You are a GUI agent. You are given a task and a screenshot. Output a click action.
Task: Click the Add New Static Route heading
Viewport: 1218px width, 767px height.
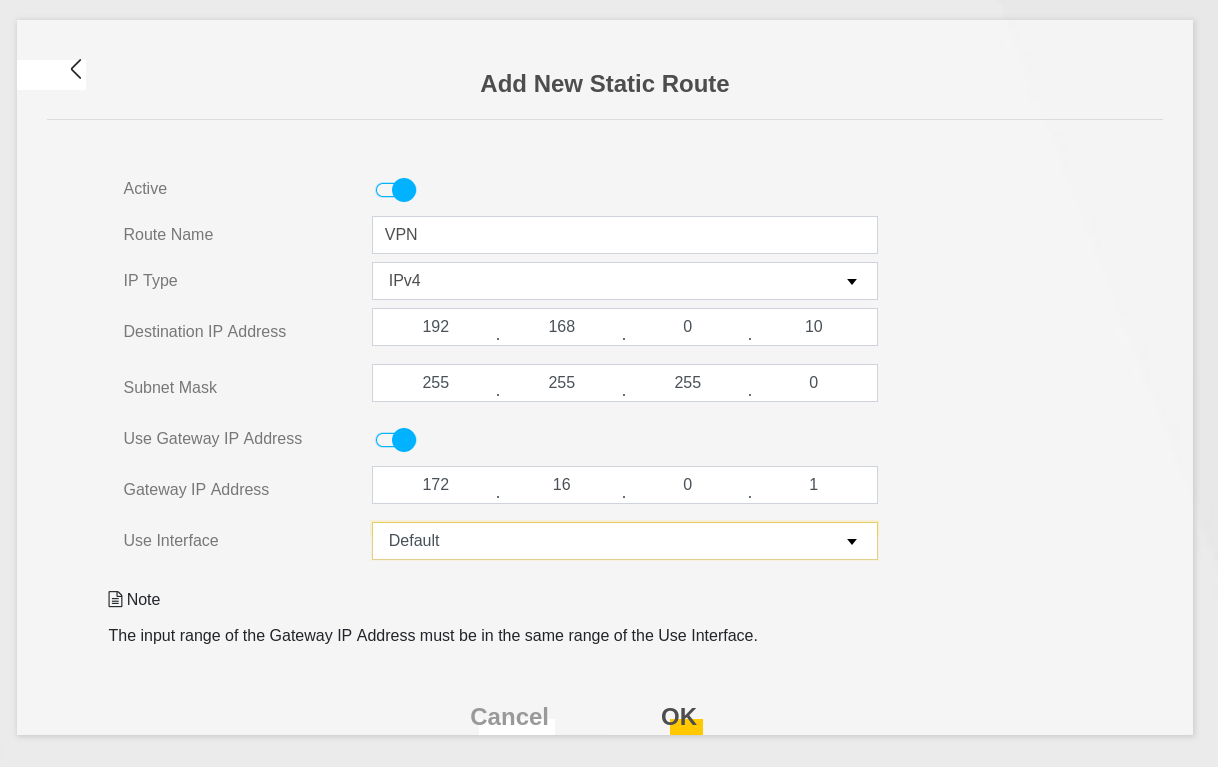pos(605,84)
